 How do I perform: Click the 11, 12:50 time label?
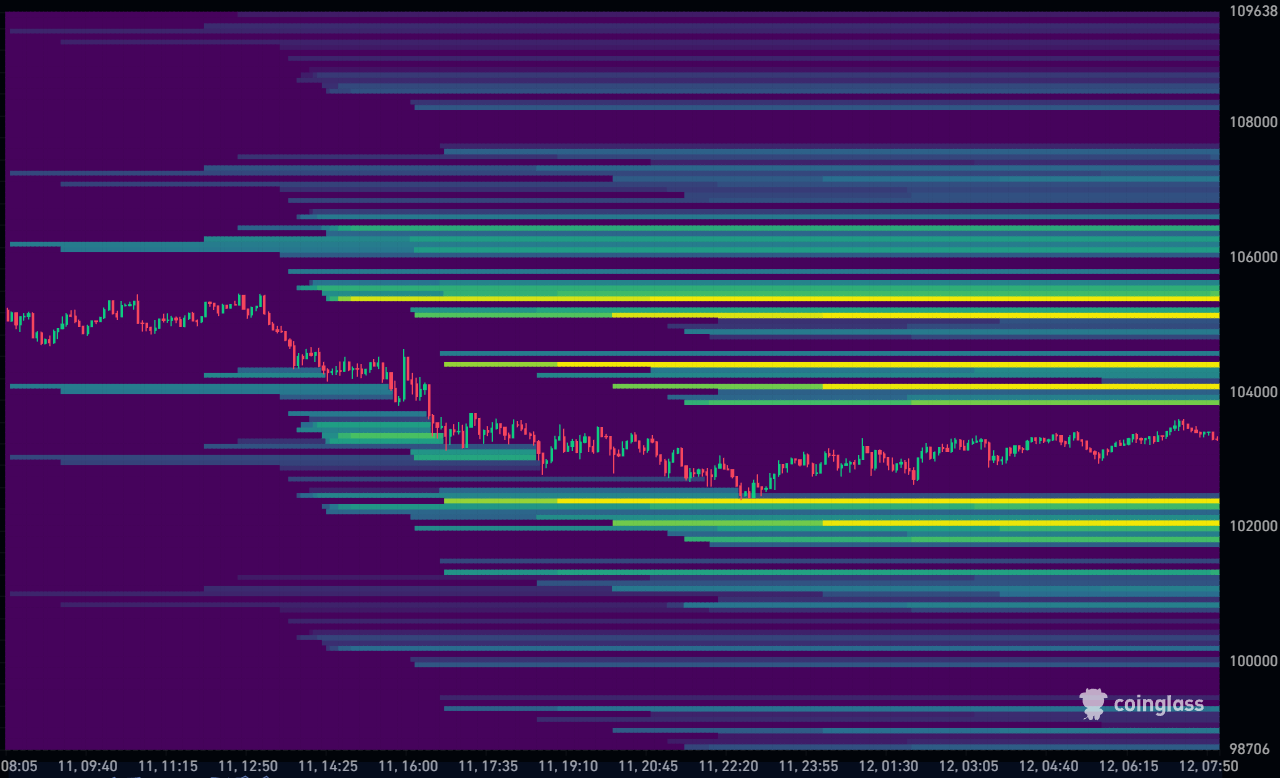[x=248, y=766]
